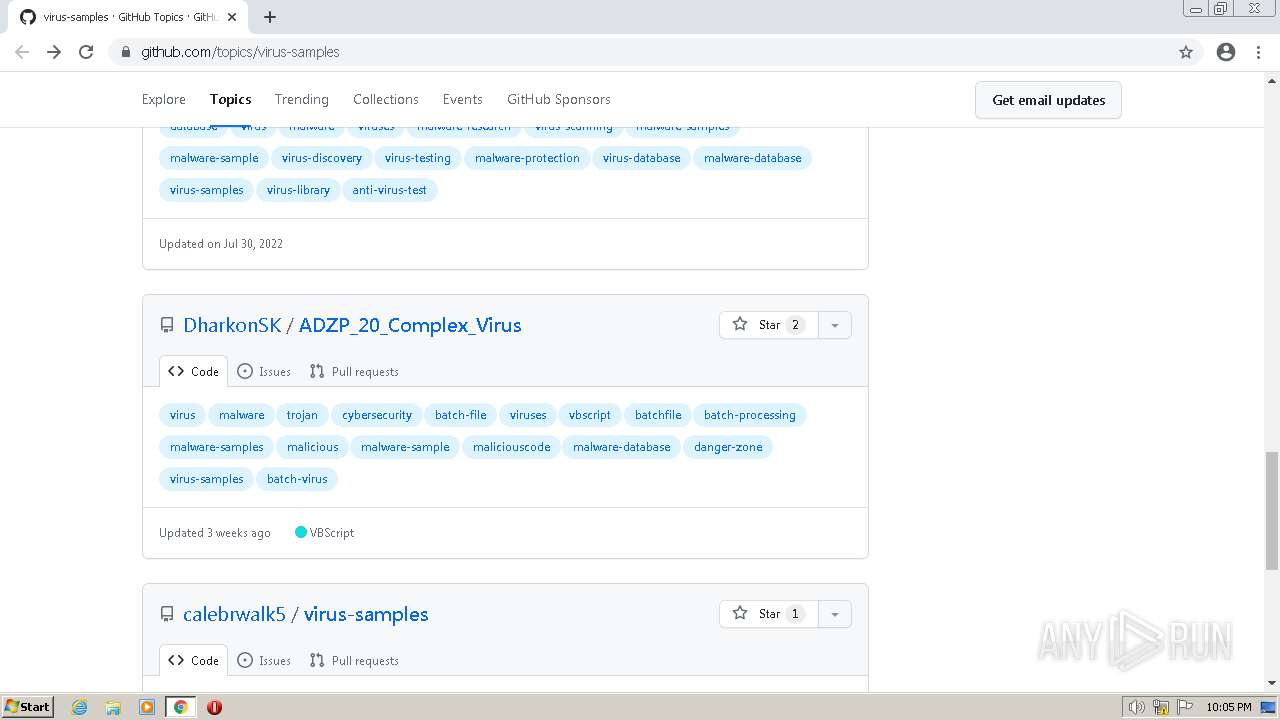Close the virus-samples GitHub tab
This screenshot has height=720, width=1280.
(232, 17)
